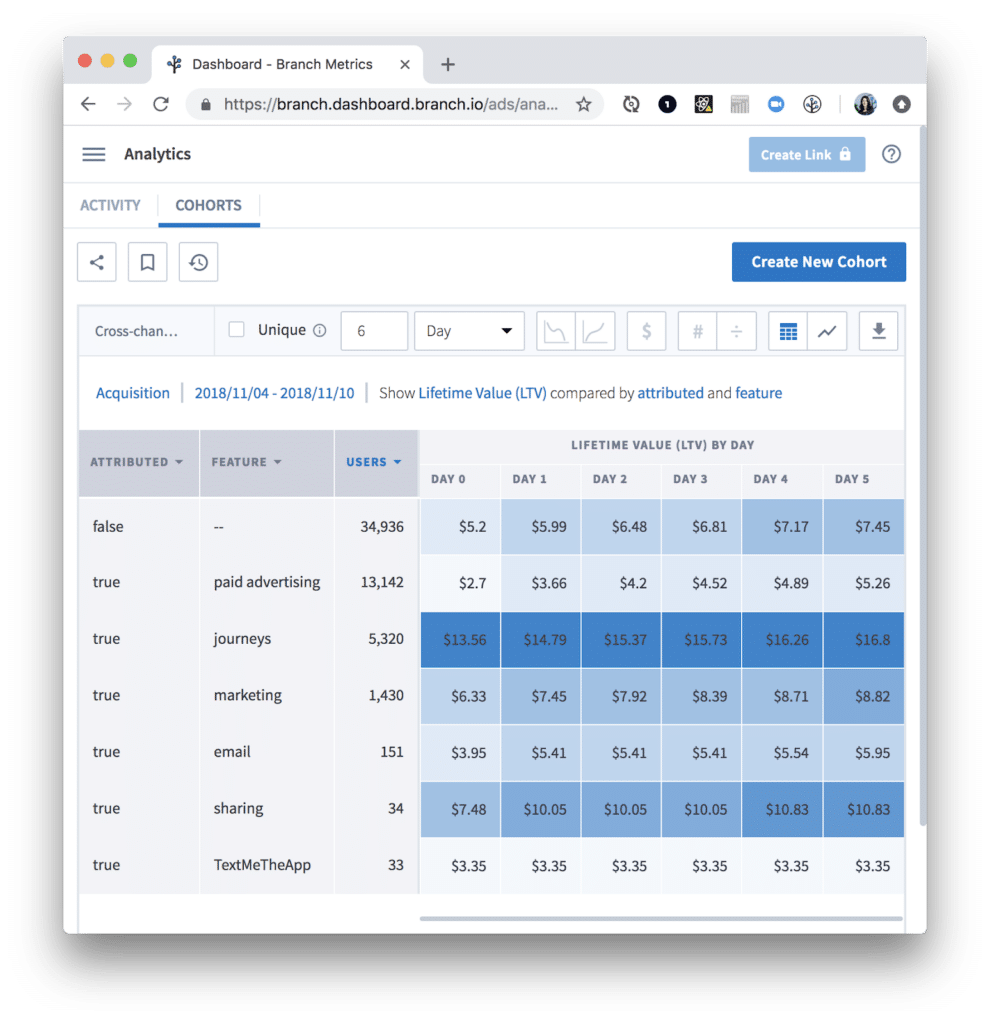Switch to table view icon

pyautogui.click(x=788, y=331)
